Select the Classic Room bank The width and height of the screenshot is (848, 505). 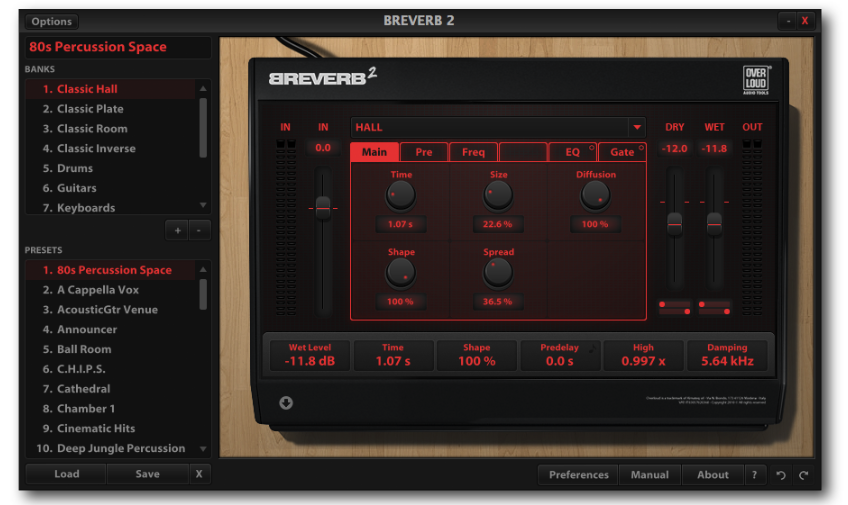pyautogui.click(x=111, y=129)
